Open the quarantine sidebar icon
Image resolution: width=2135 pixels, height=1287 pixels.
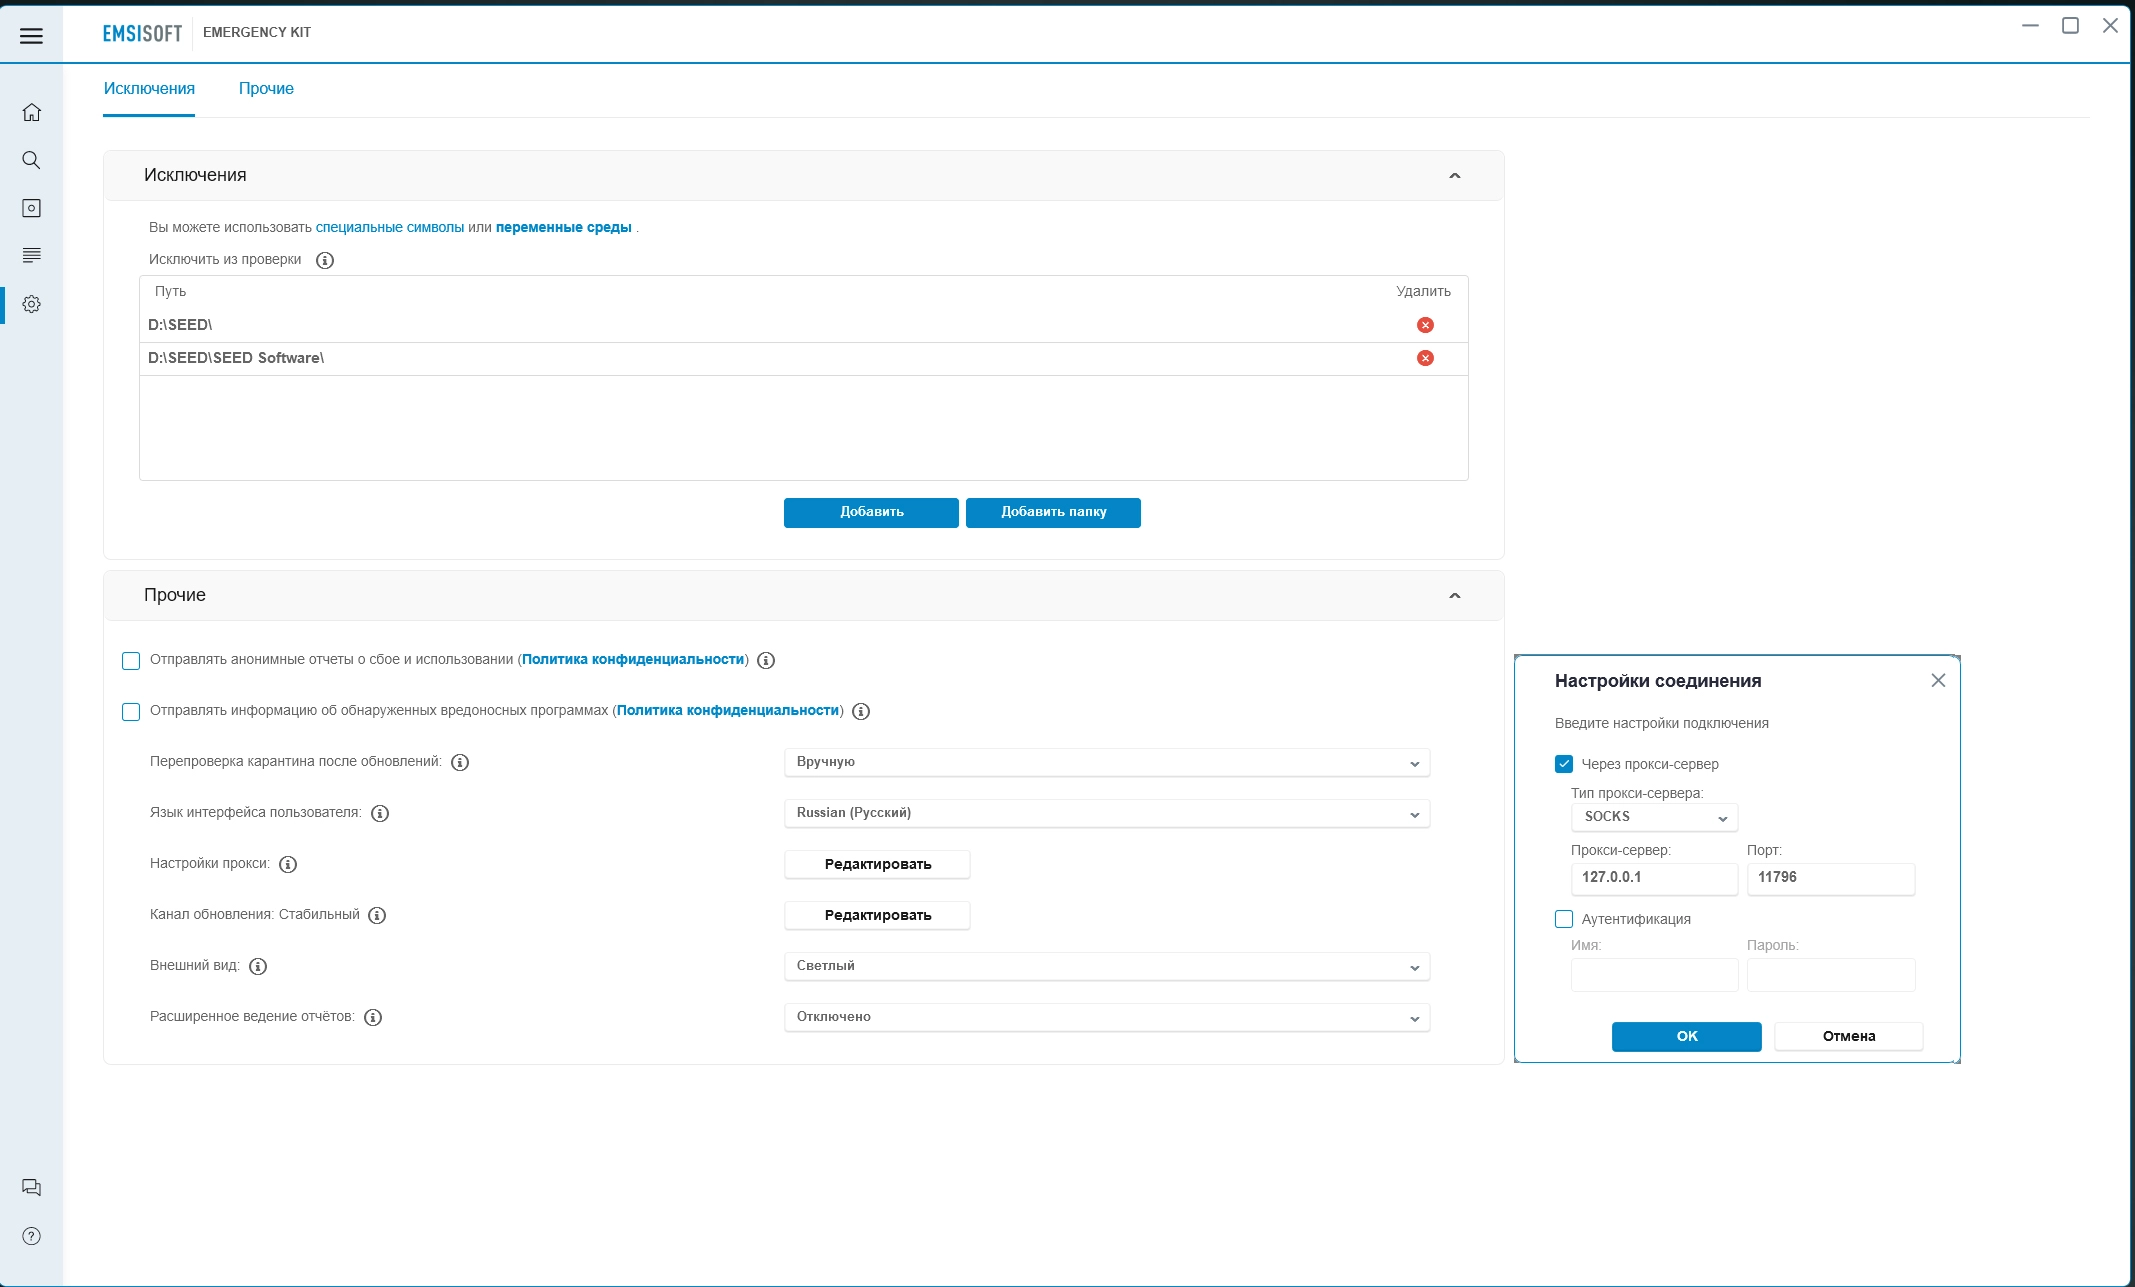coord(31,208)
